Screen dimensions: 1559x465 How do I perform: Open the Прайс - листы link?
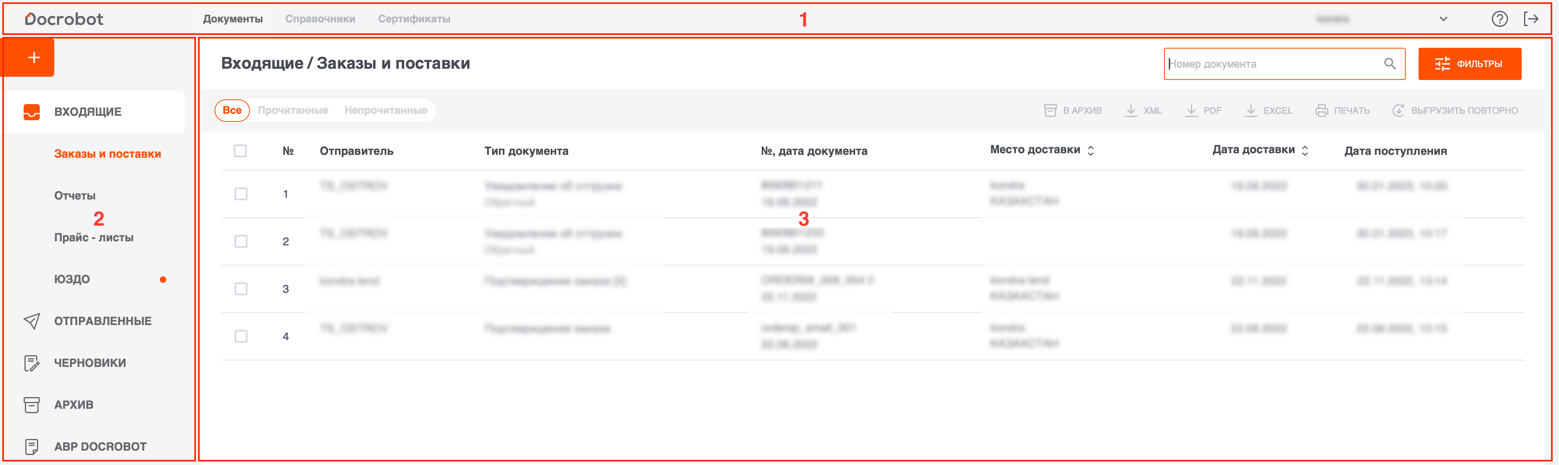94,238
